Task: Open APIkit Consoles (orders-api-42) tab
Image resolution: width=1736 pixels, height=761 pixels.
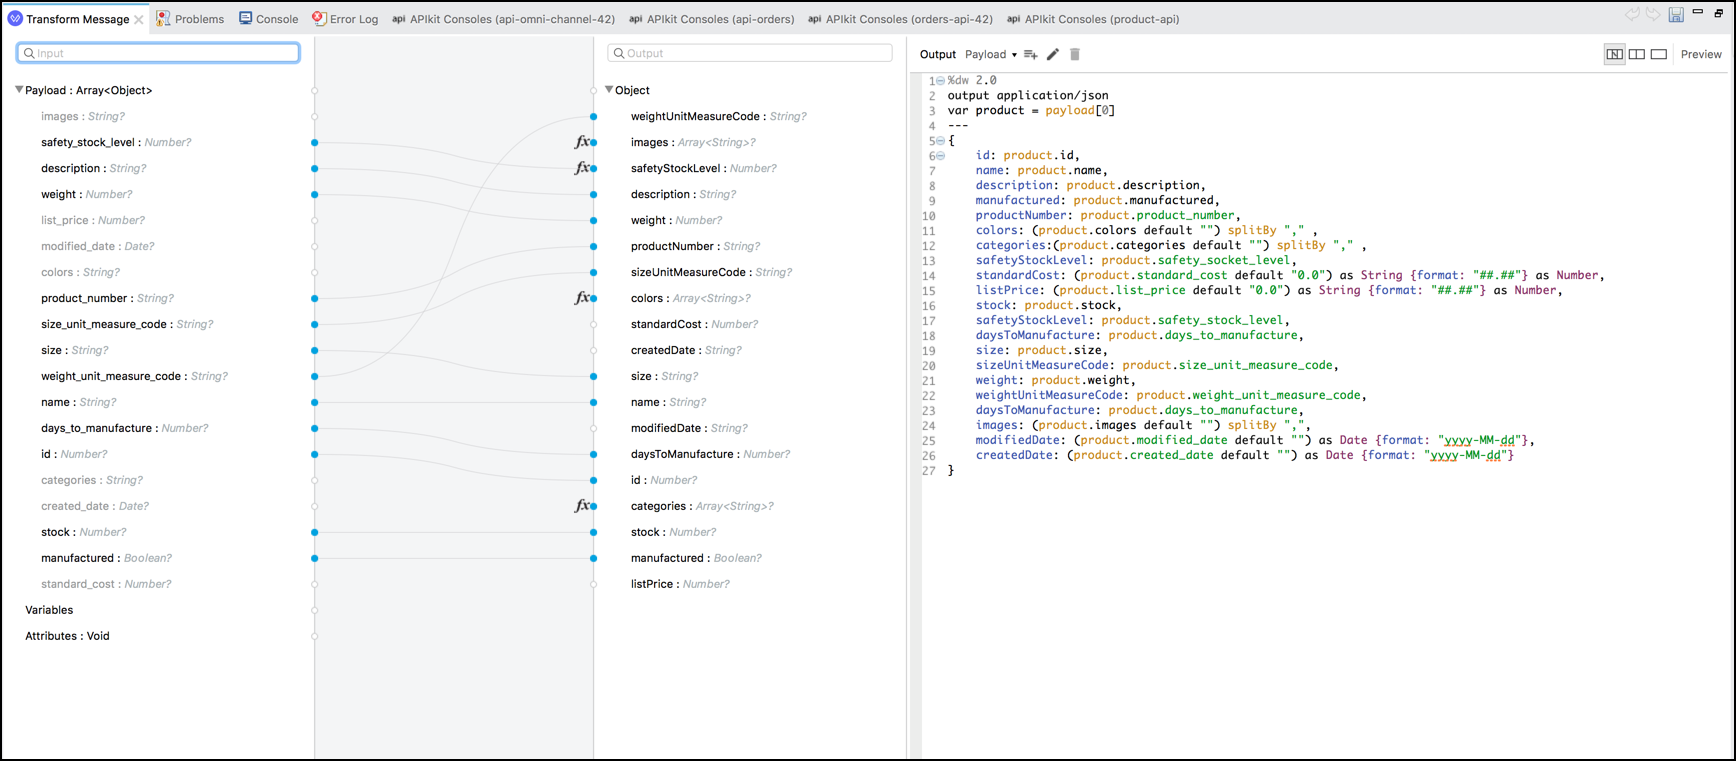Action: point(900,18)
